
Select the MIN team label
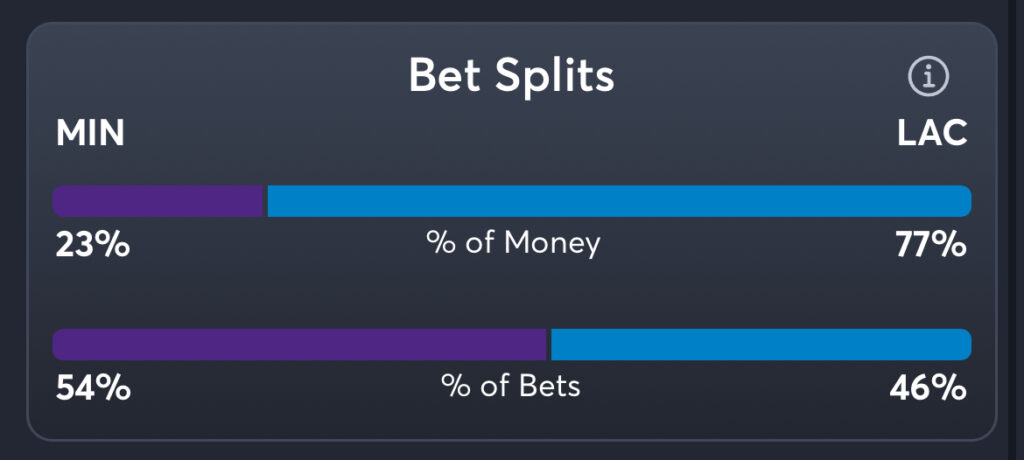point(90,134)
